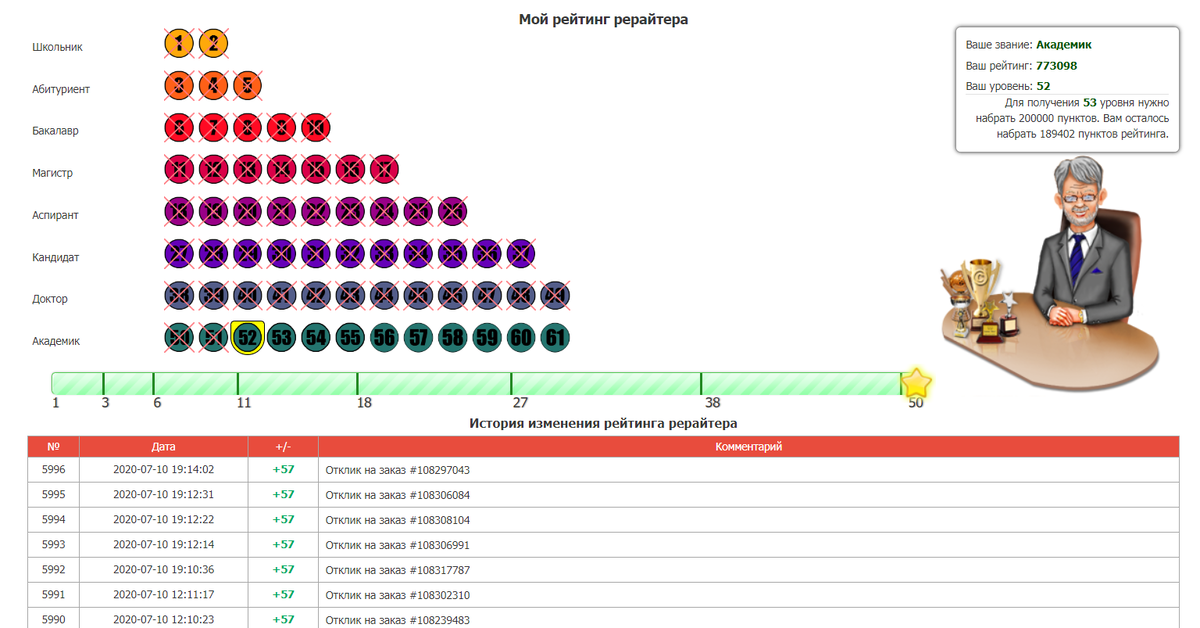Image resolution: width=1200 pixels, height=628 pixels.
Task: Click the date '2020-07-10 12:10:23'
Action: 164,620
